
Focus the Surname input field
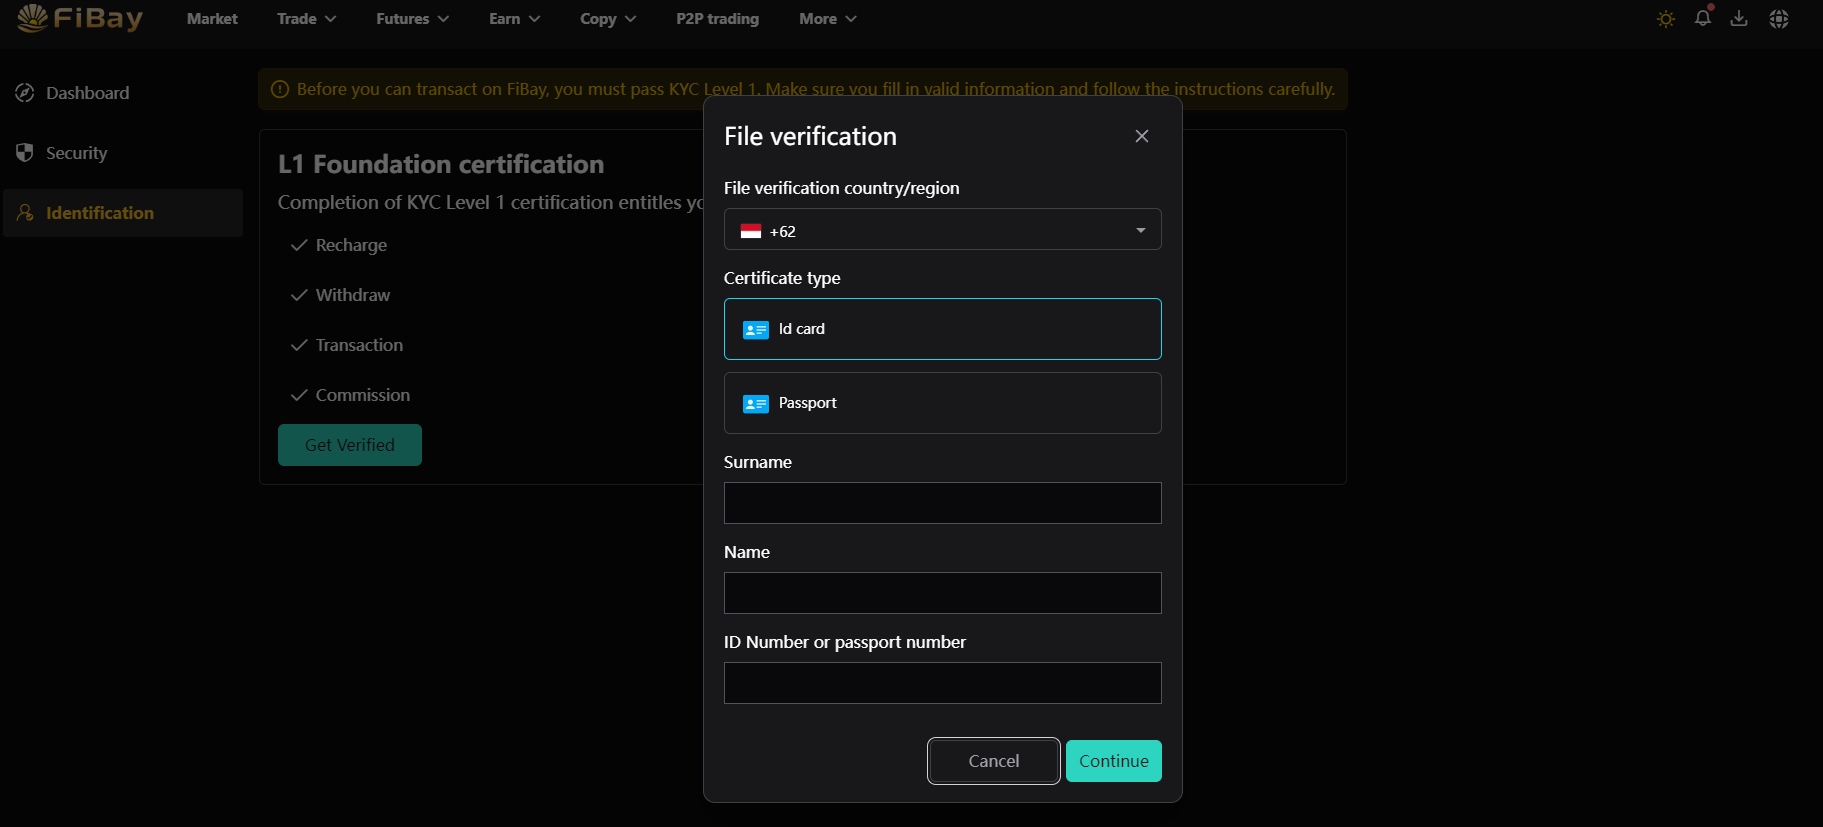942,503
